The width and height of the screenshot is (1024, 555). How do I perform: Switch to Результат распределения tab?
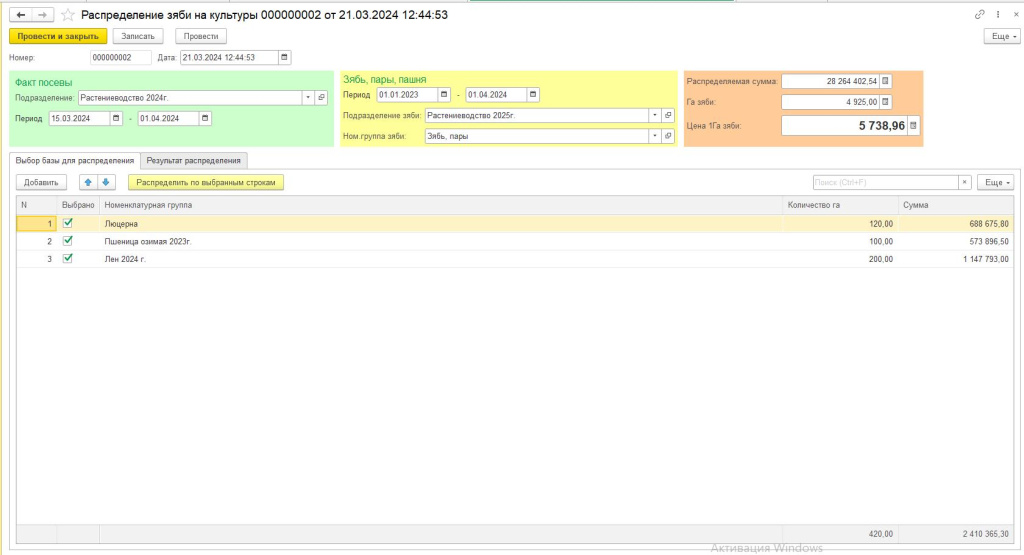pyautogui.click(x=194, y=160)
